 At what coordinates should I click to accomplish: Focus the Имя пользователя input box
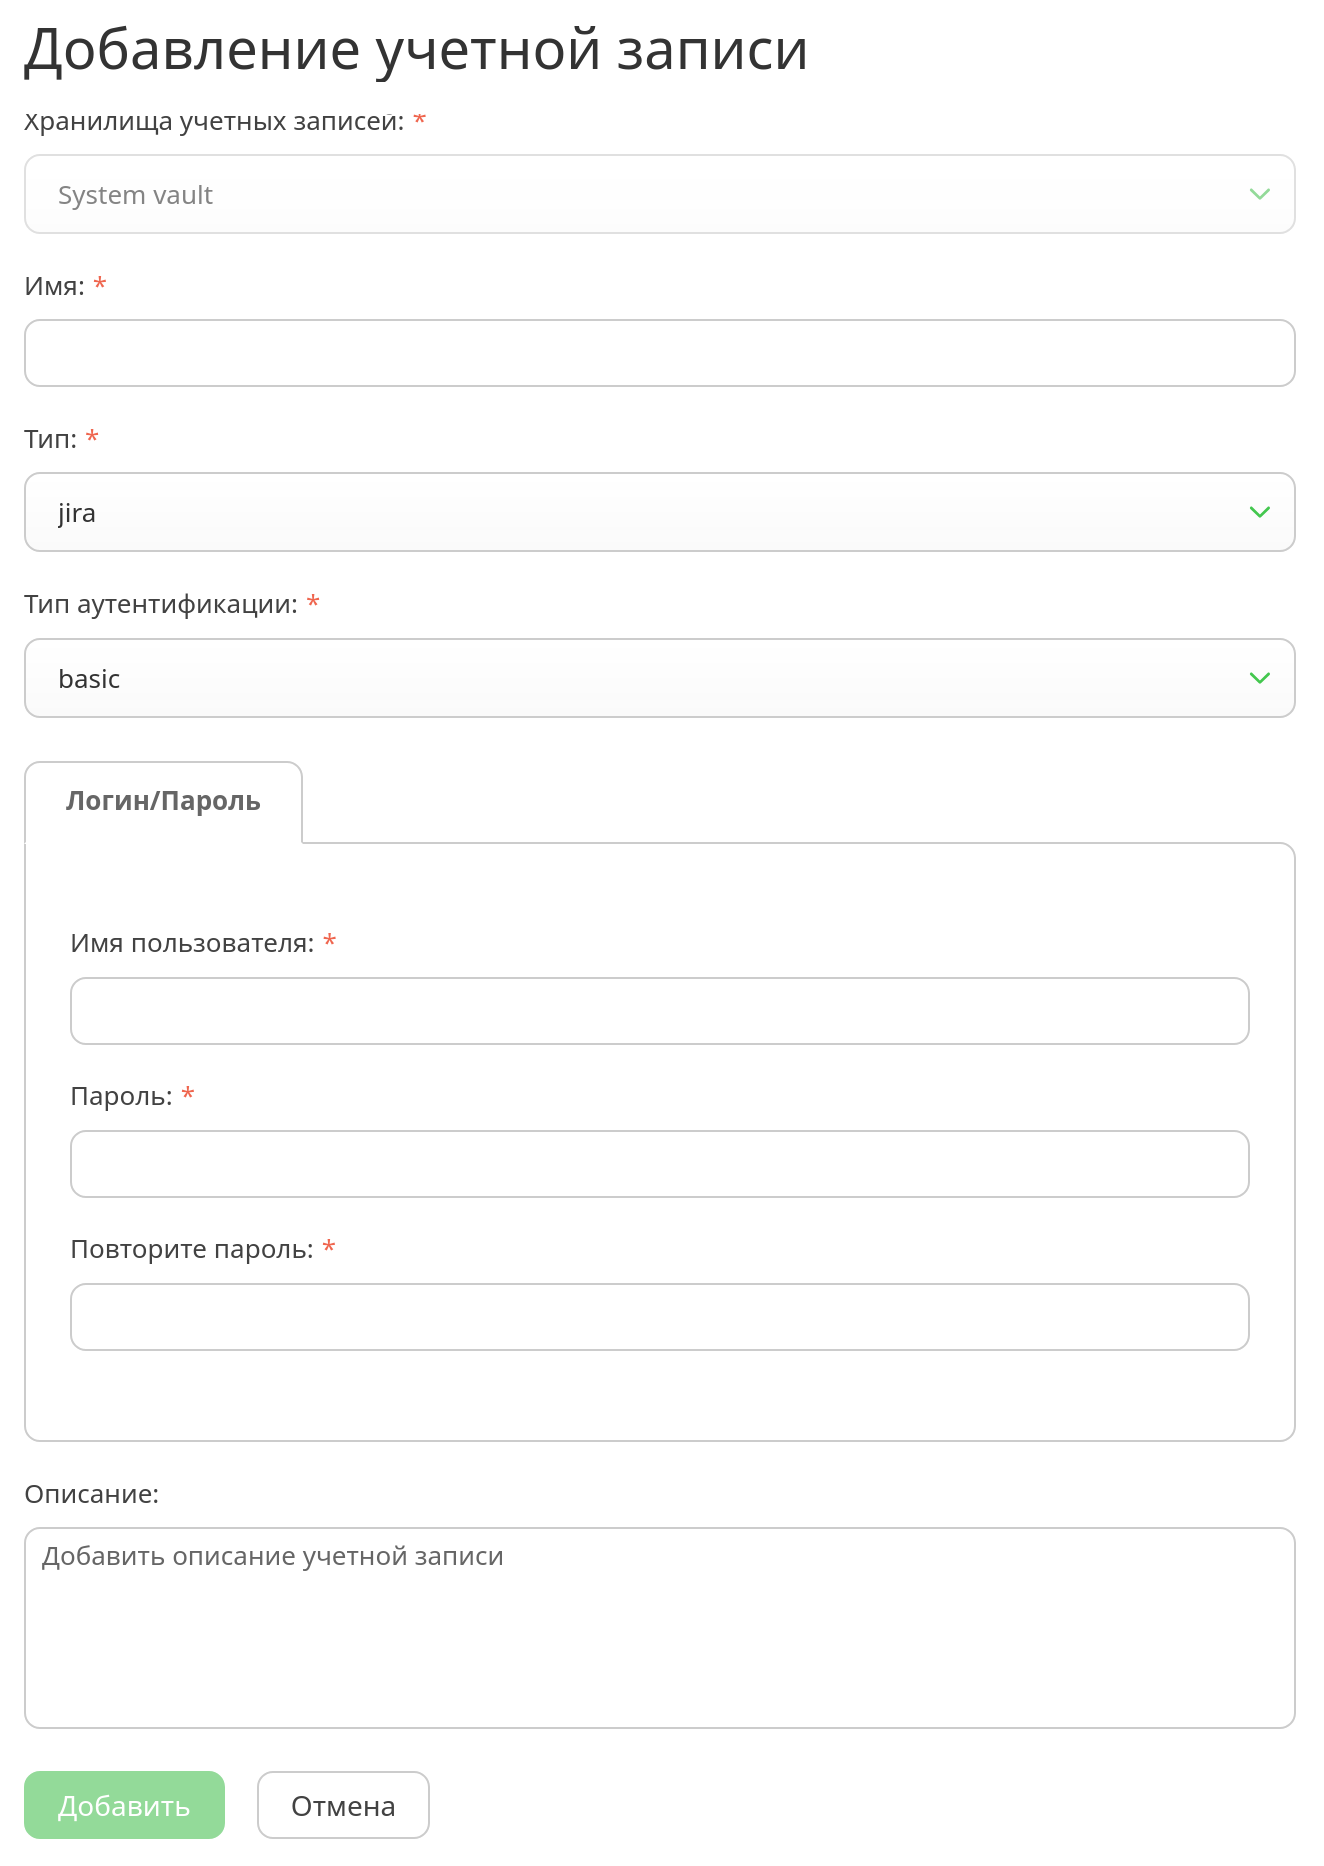[x=660, y=1011]
